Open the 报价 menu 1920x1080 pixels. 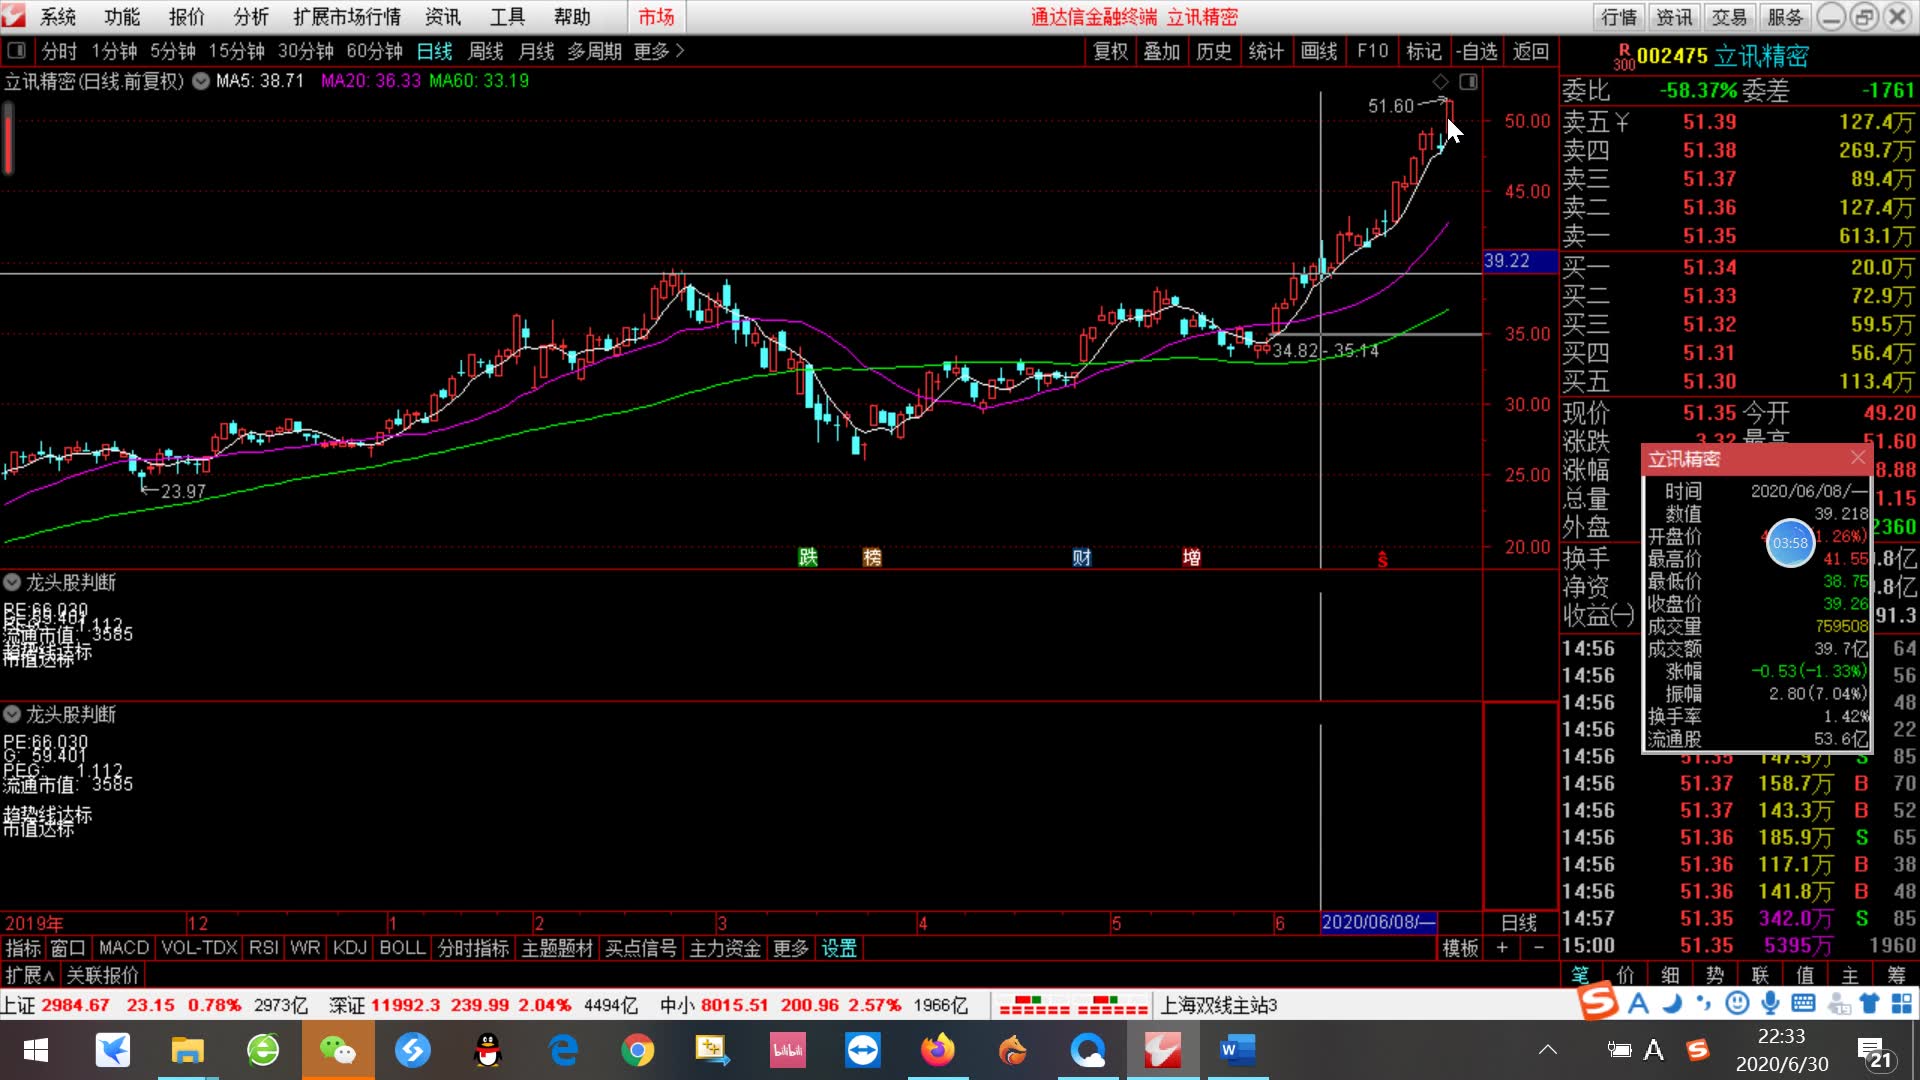186,17
